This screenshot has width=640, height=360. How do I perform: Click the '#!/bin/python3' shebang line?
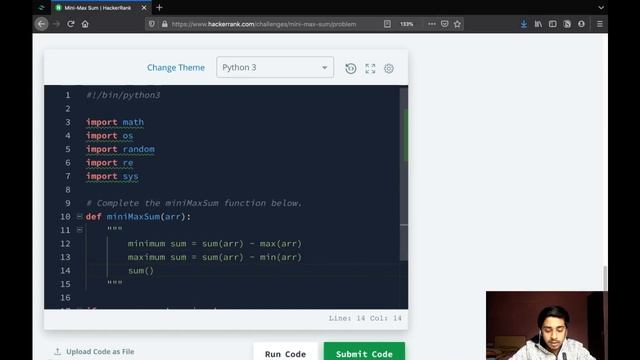(123, 95)
